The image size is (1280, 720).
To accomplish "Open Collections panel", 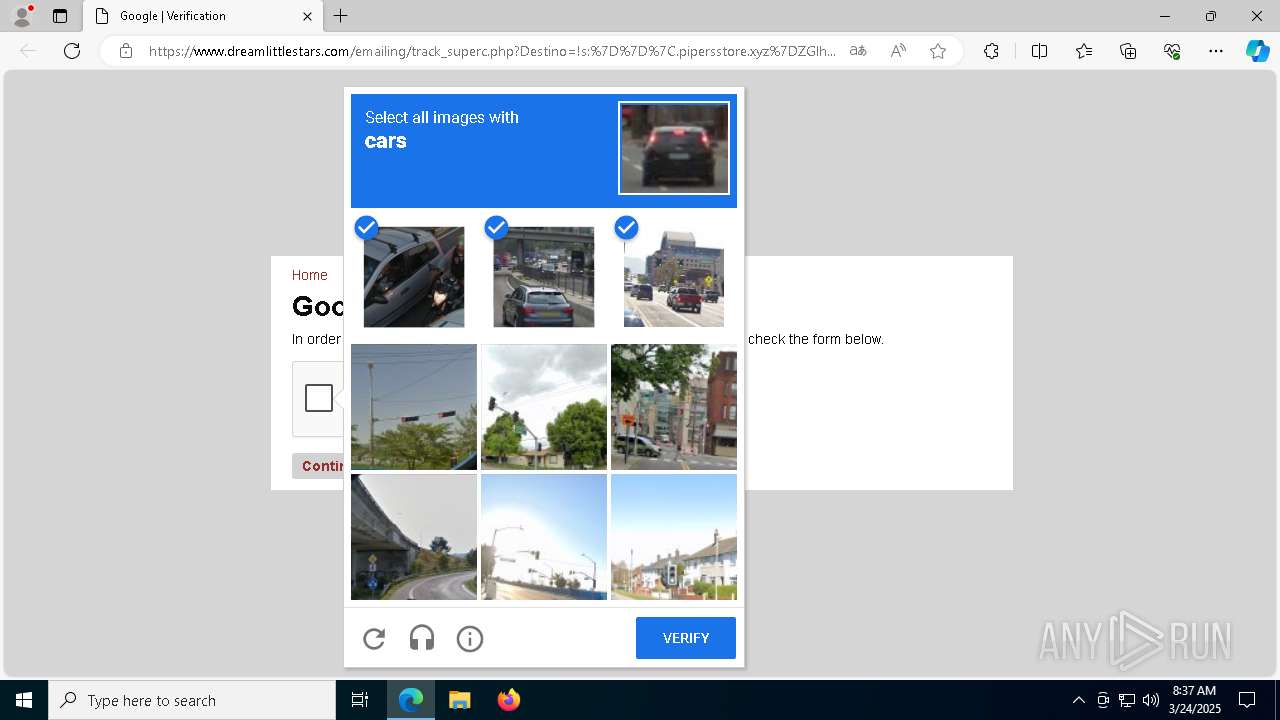I will coord(1128,51).
